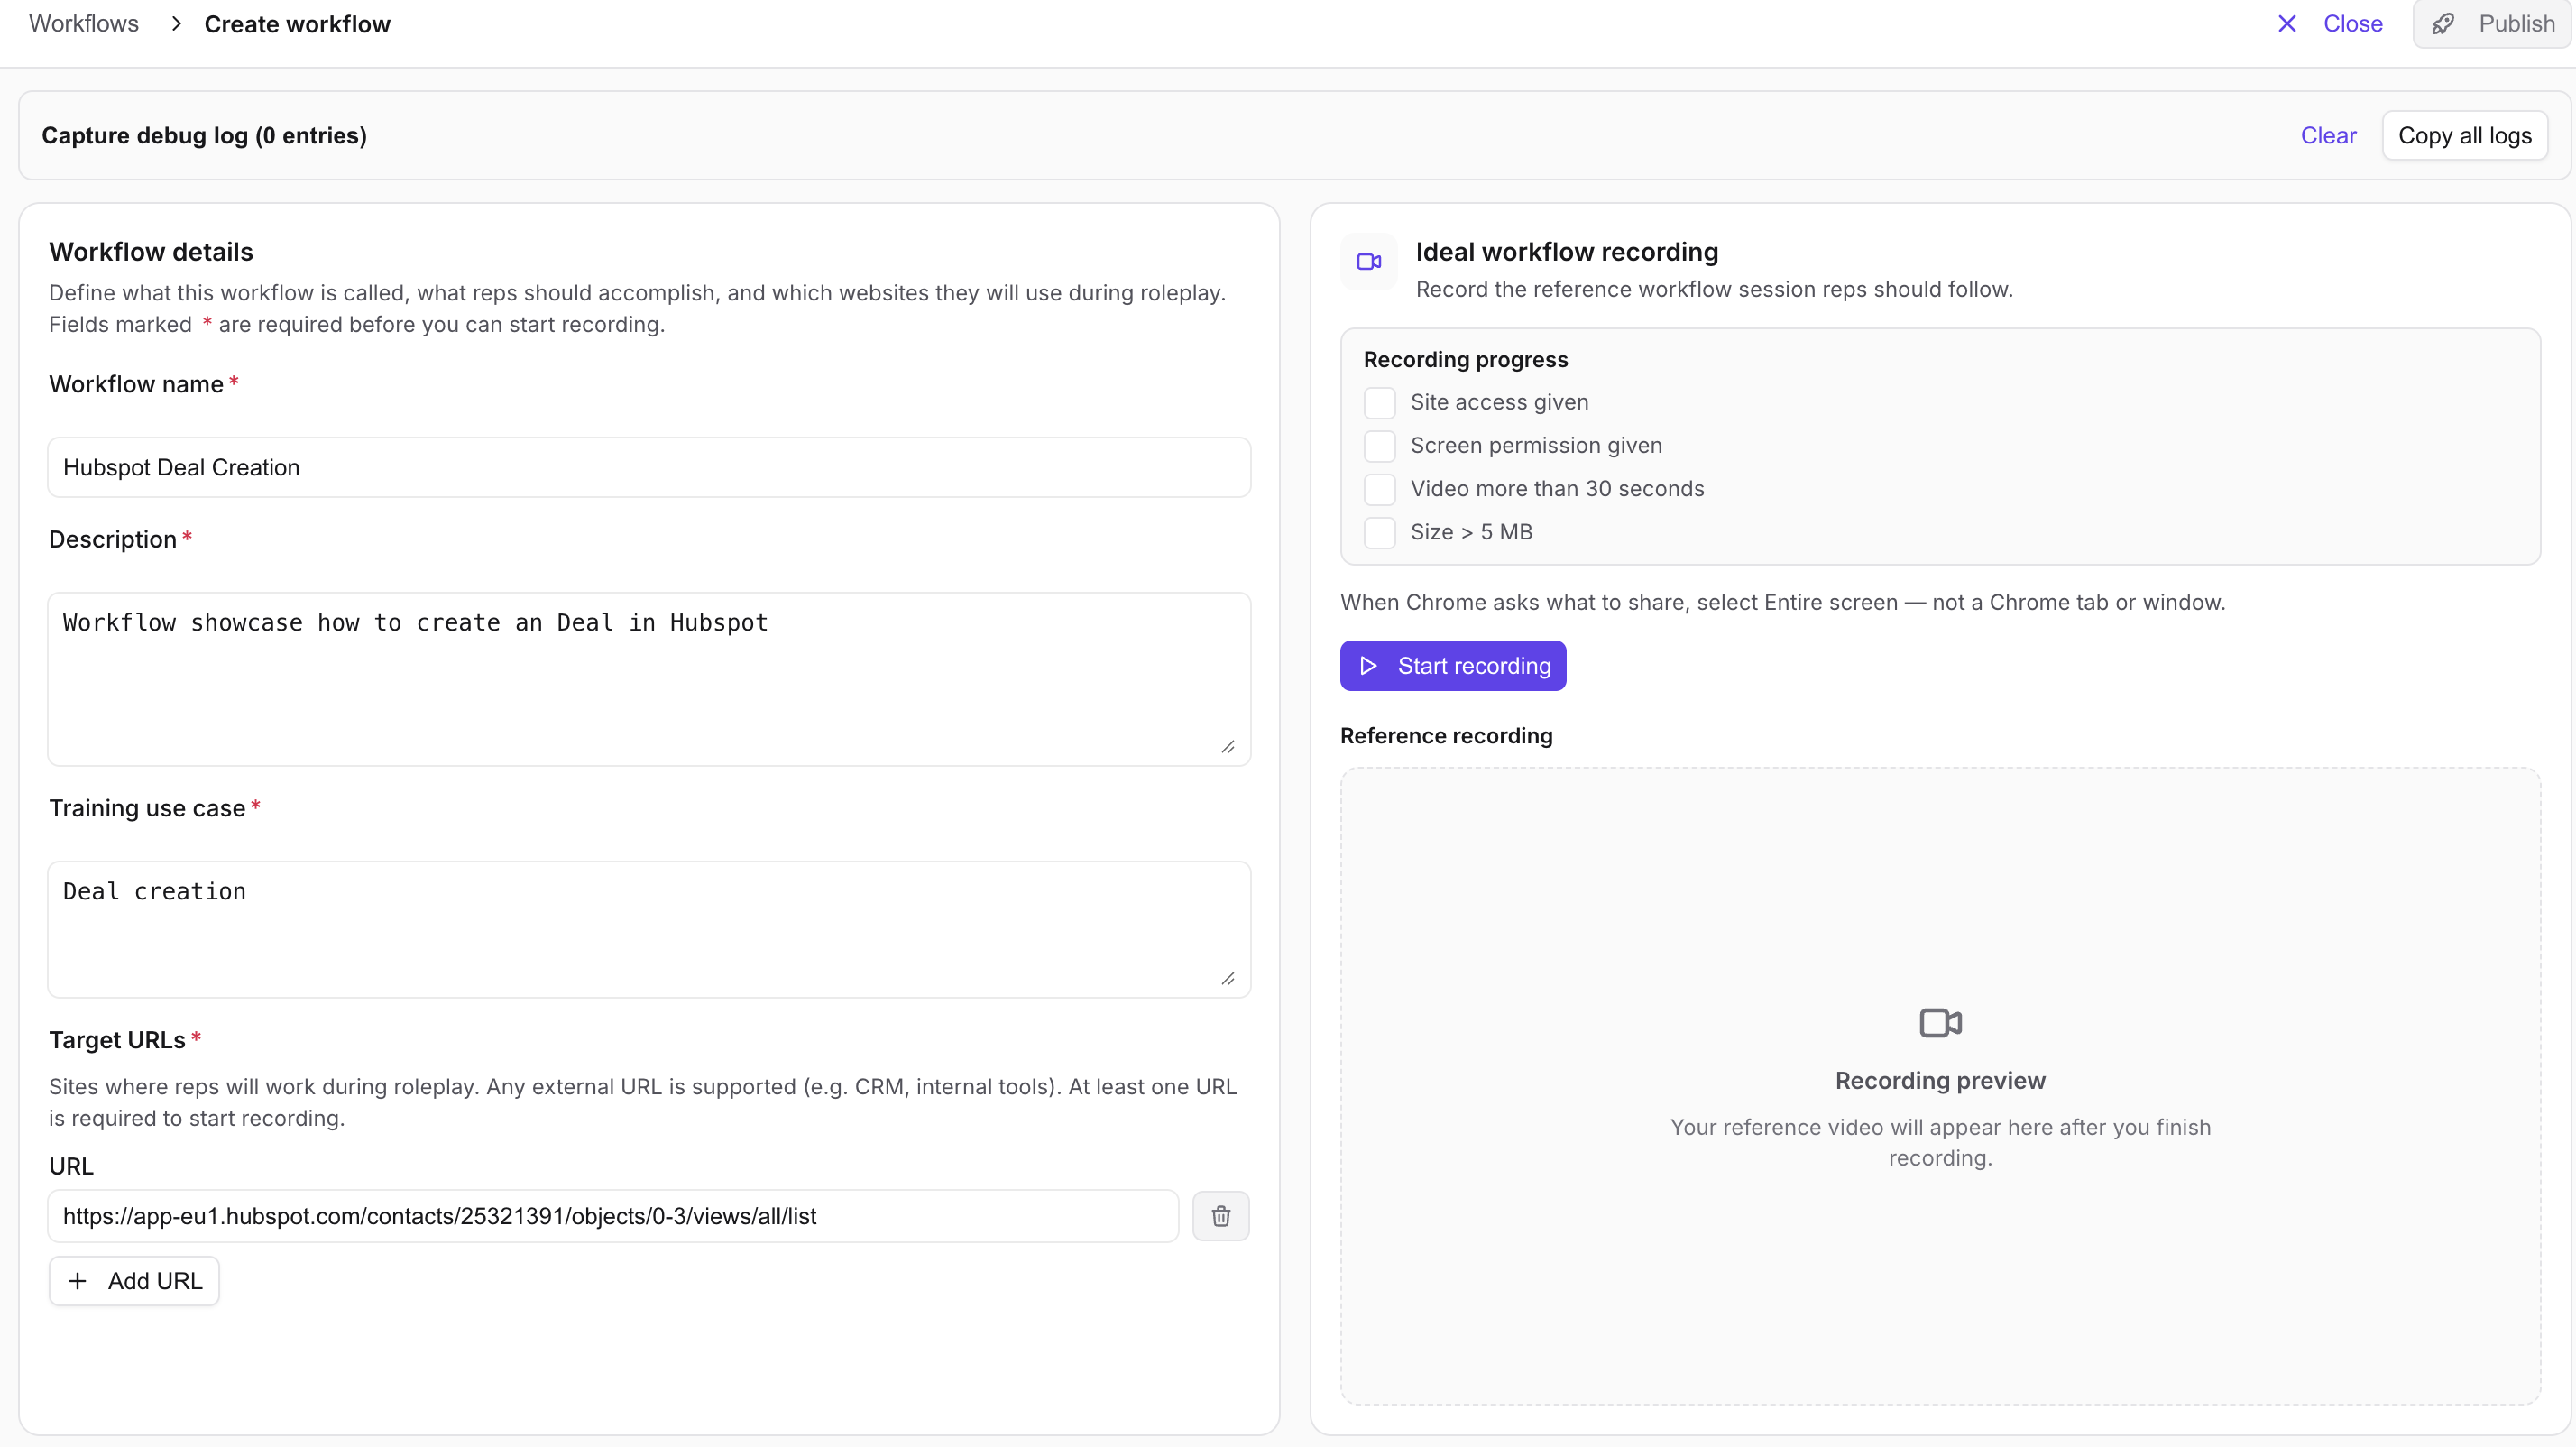Screen dimensions: 2576x1447
Task: Click the Recording preview text
Action: tap(1940, 1081)
